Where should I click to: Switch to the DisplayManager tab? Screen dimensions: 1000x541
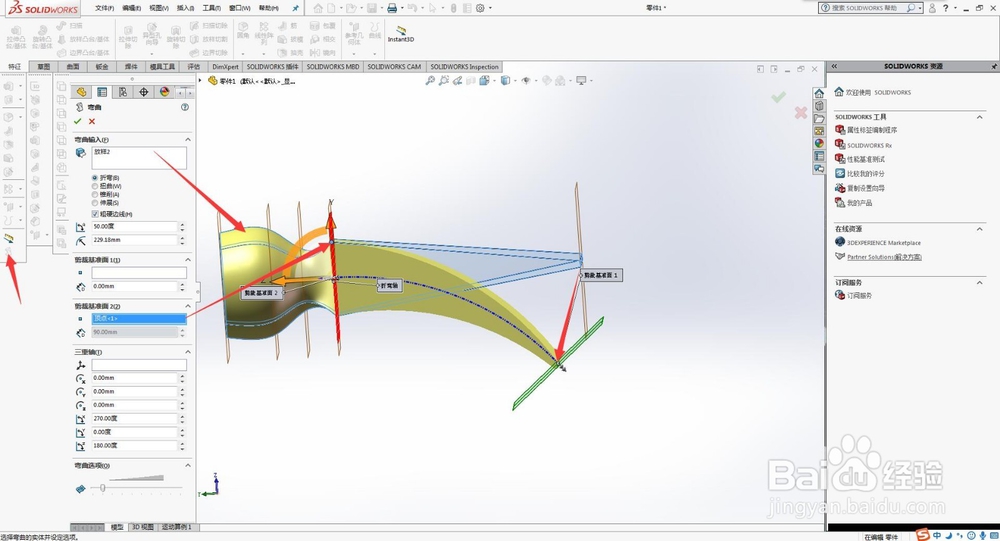[x=165, y=92]
